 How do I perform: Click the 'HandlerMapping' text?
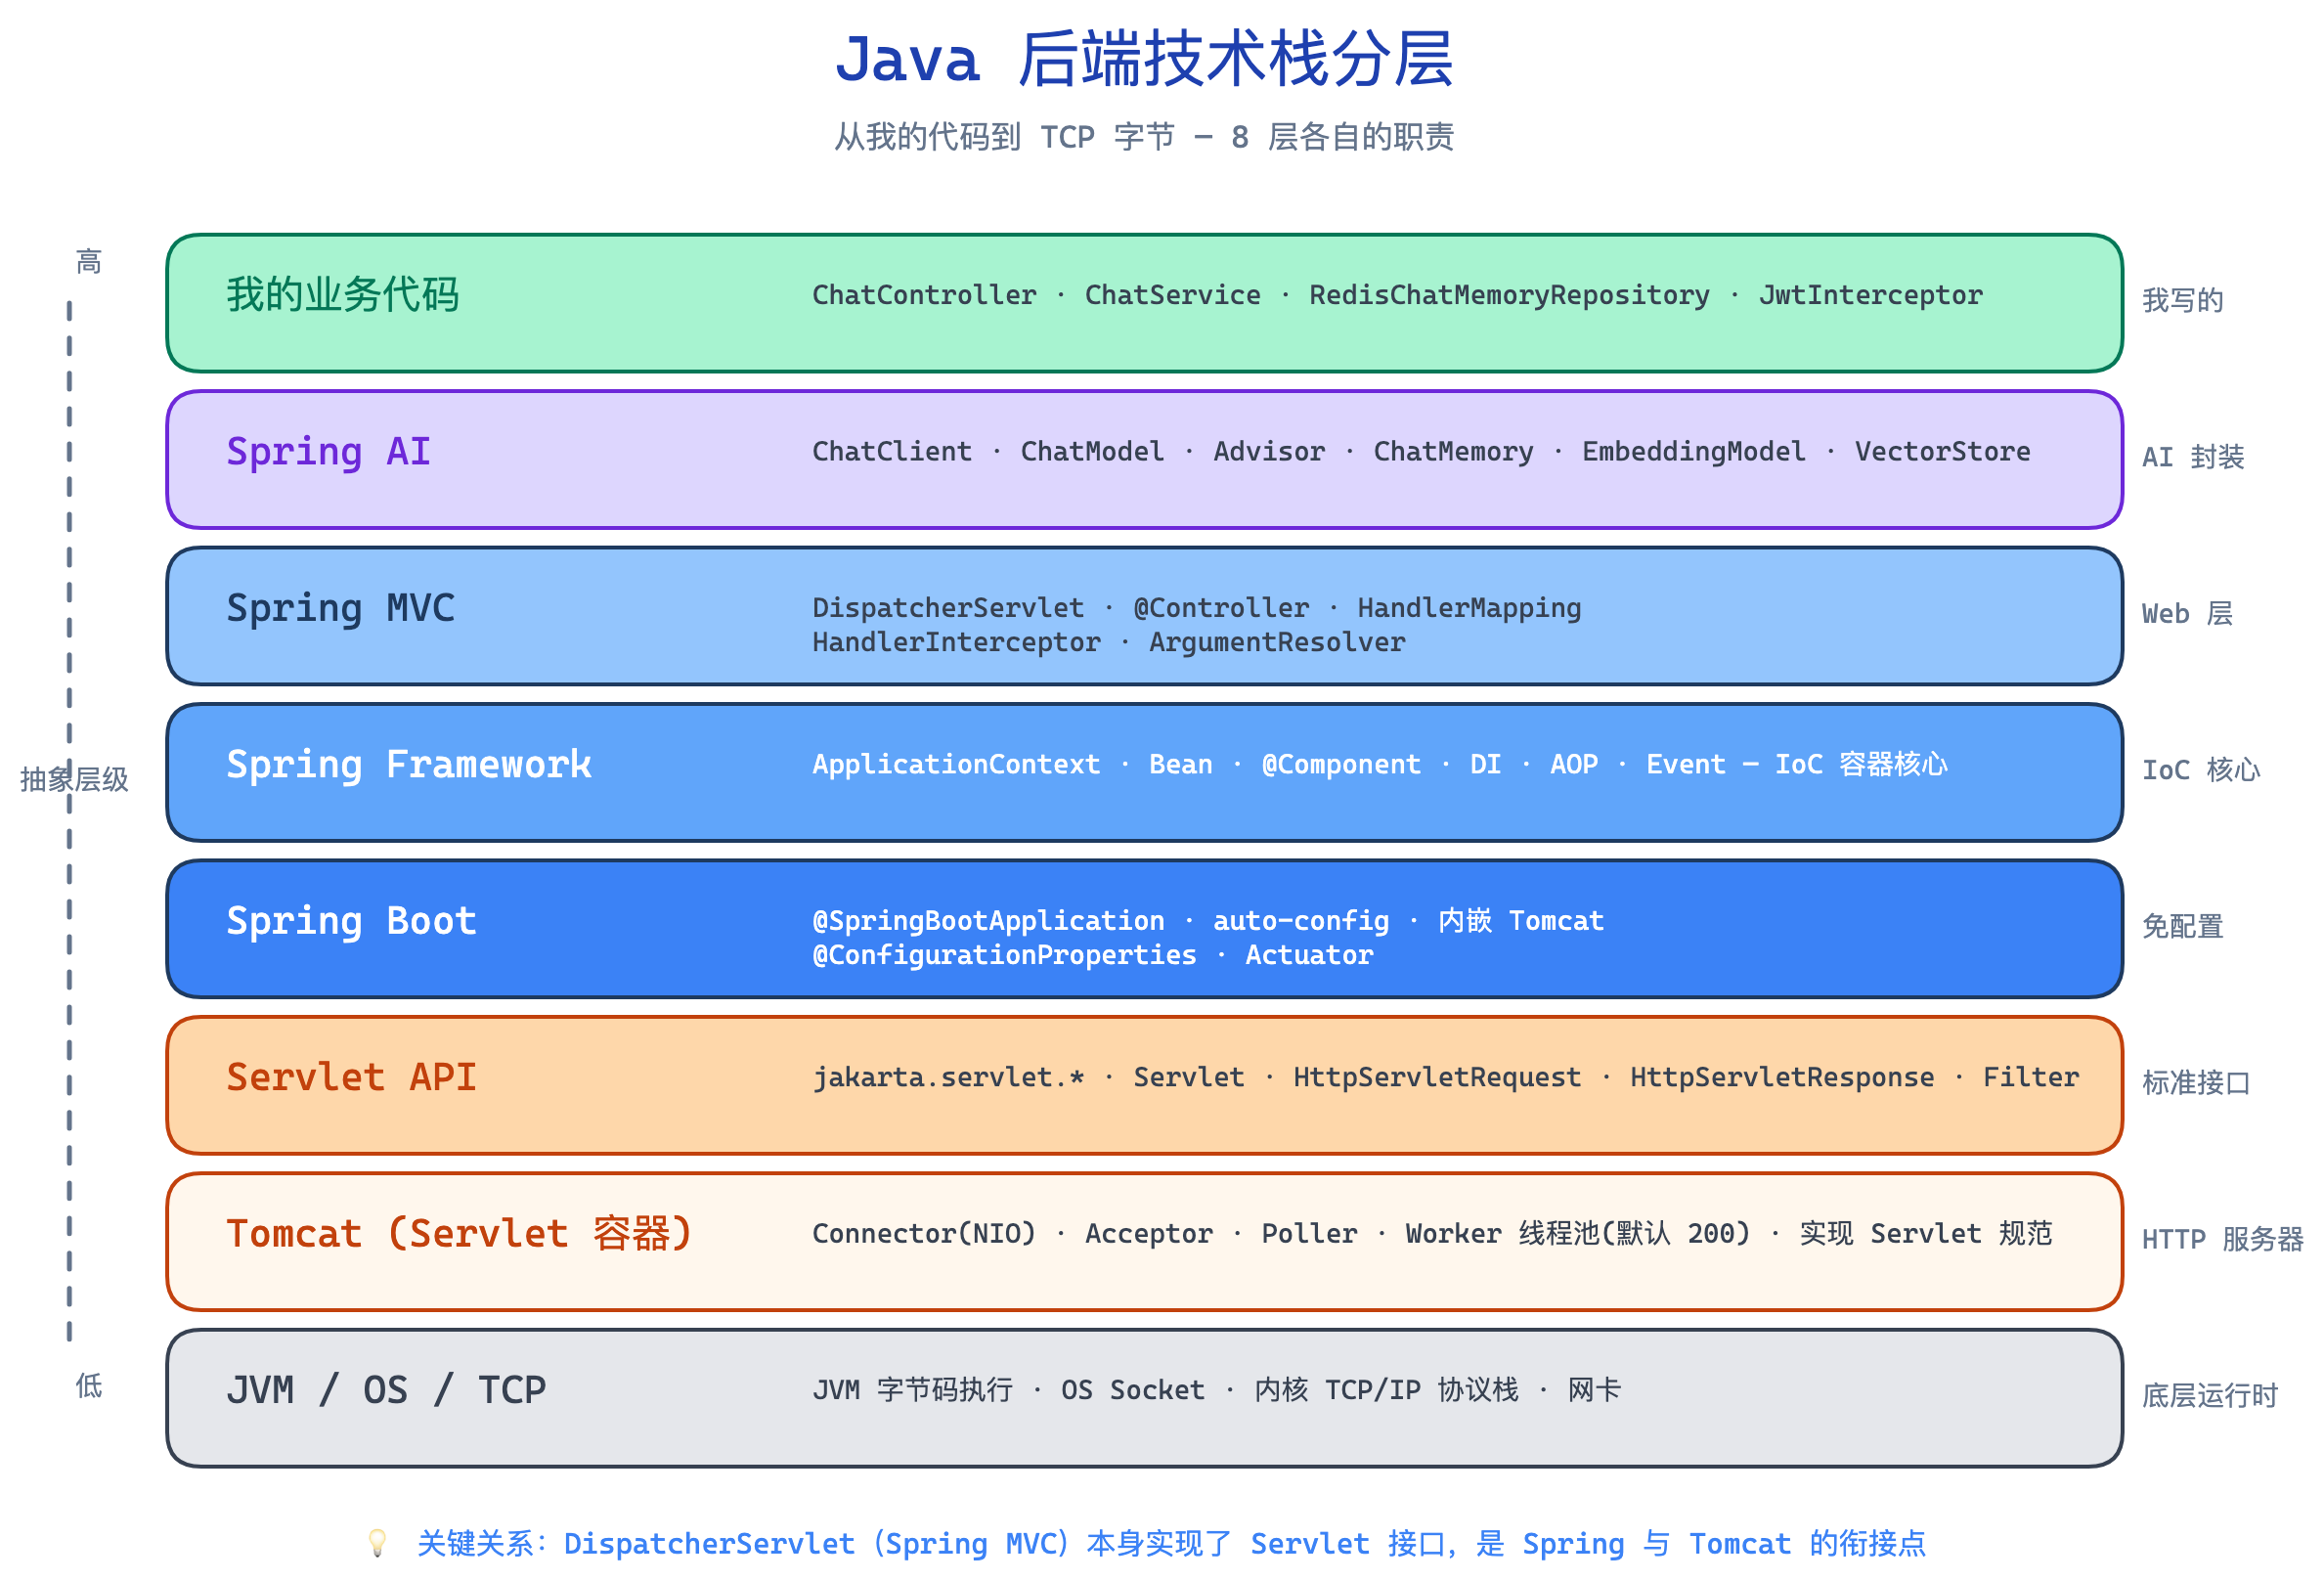[1470, 608]
